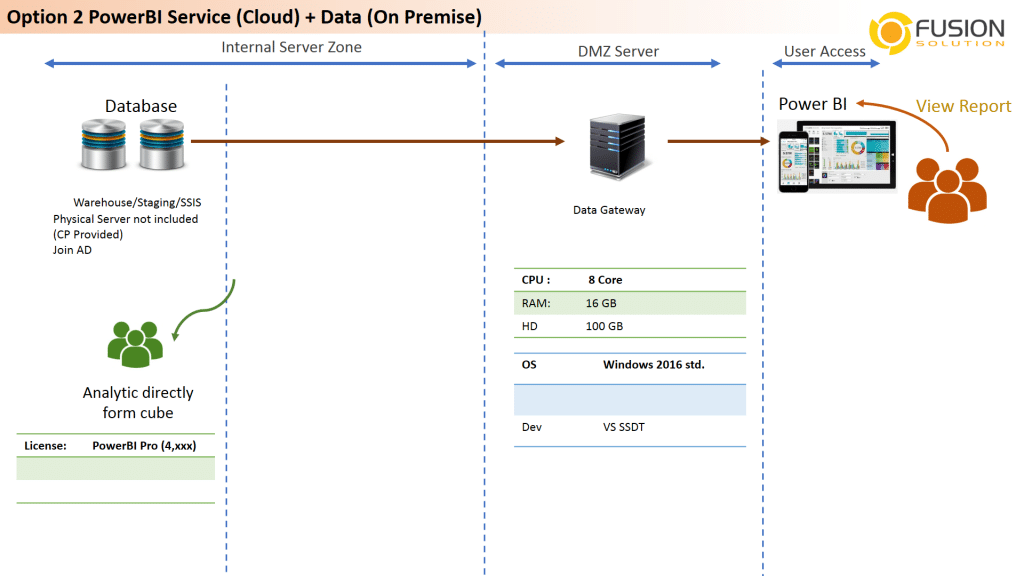Click the left database cylinder icon

(103, 144)
